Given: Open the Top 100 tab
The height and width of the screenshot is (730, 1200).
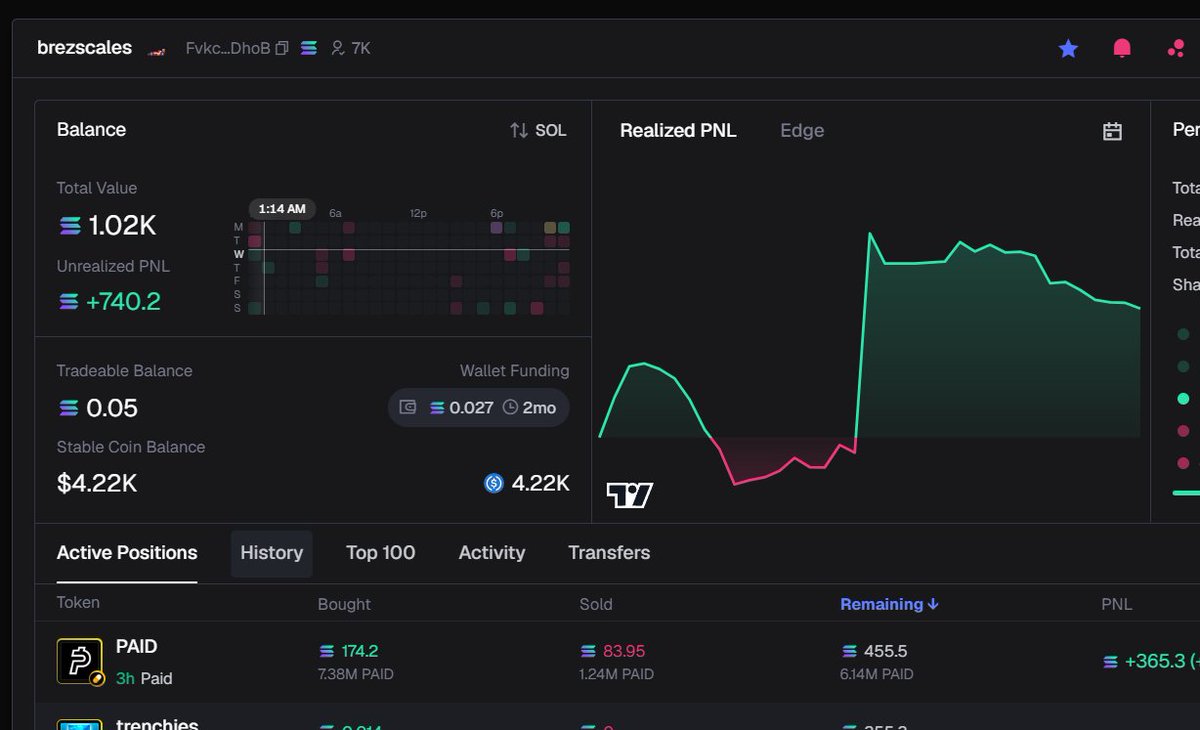Looking at the screenshot, I should point(380,552).
